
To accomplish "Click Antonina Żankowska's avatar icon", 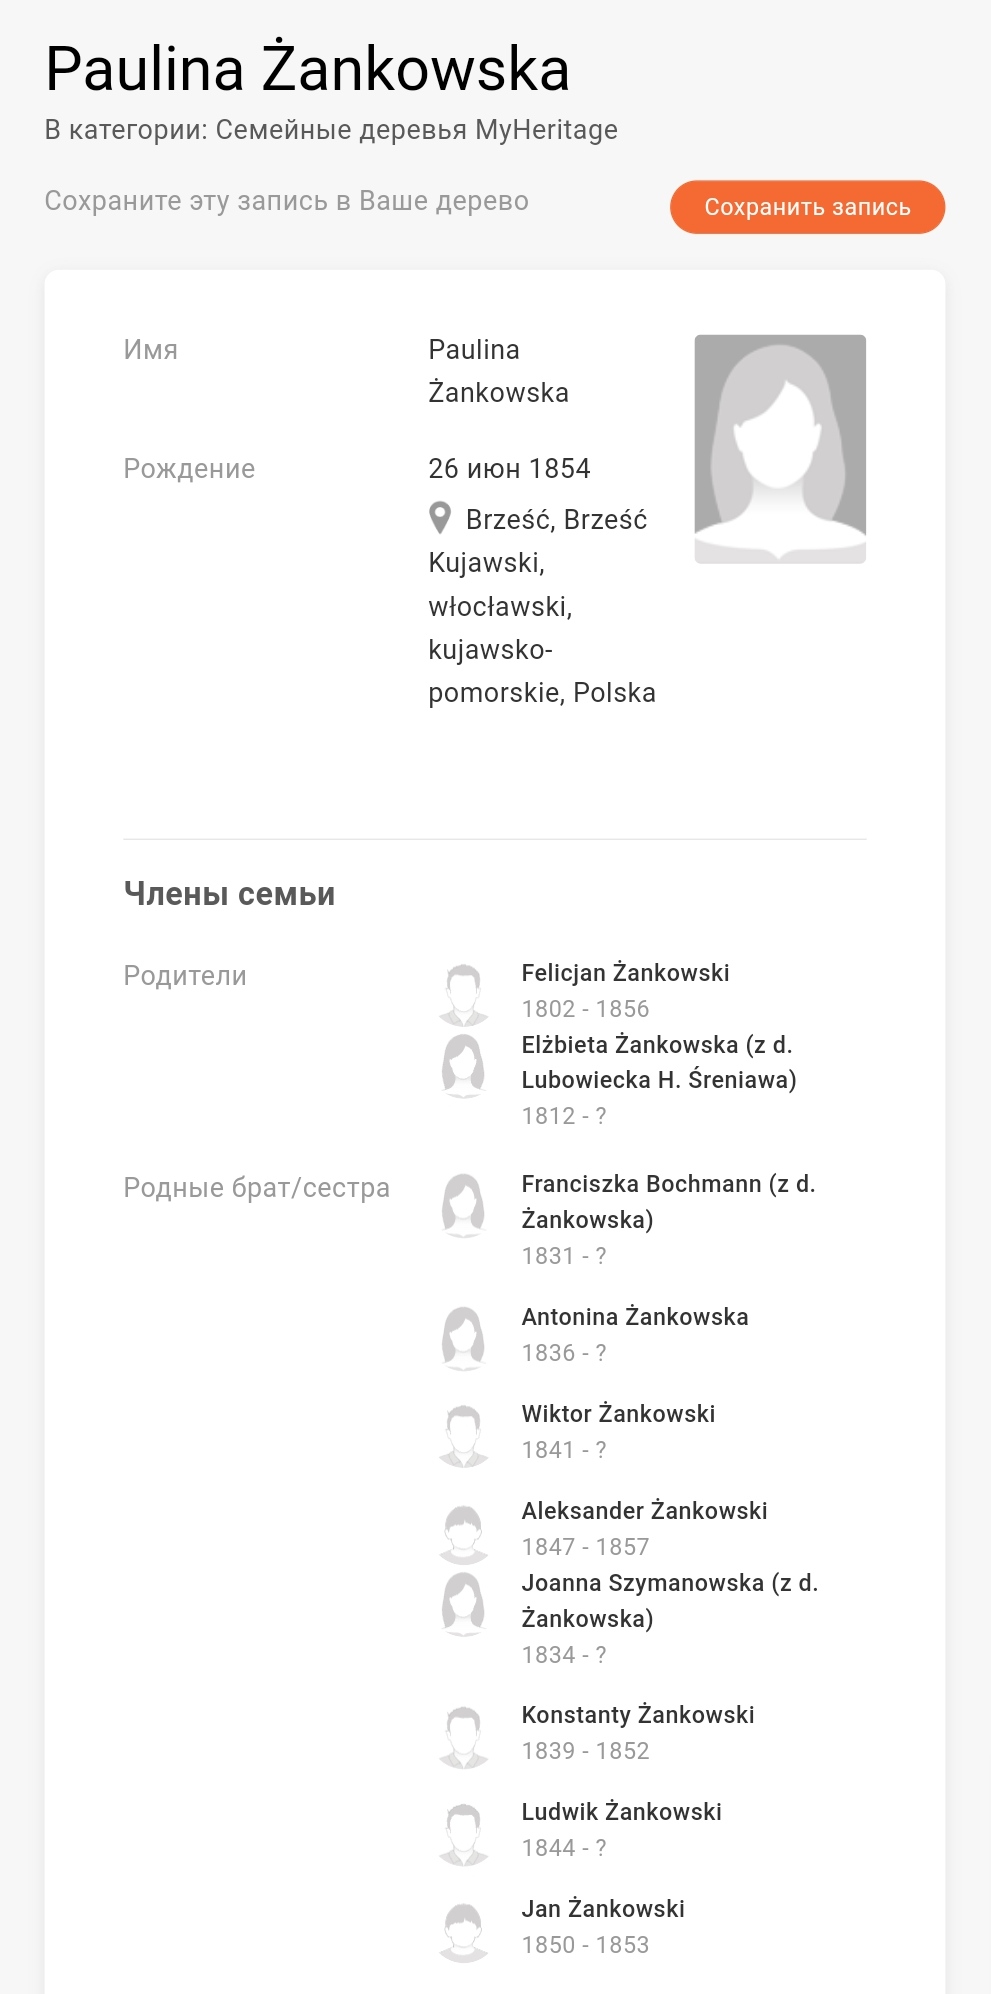I will click(463, 1337).
